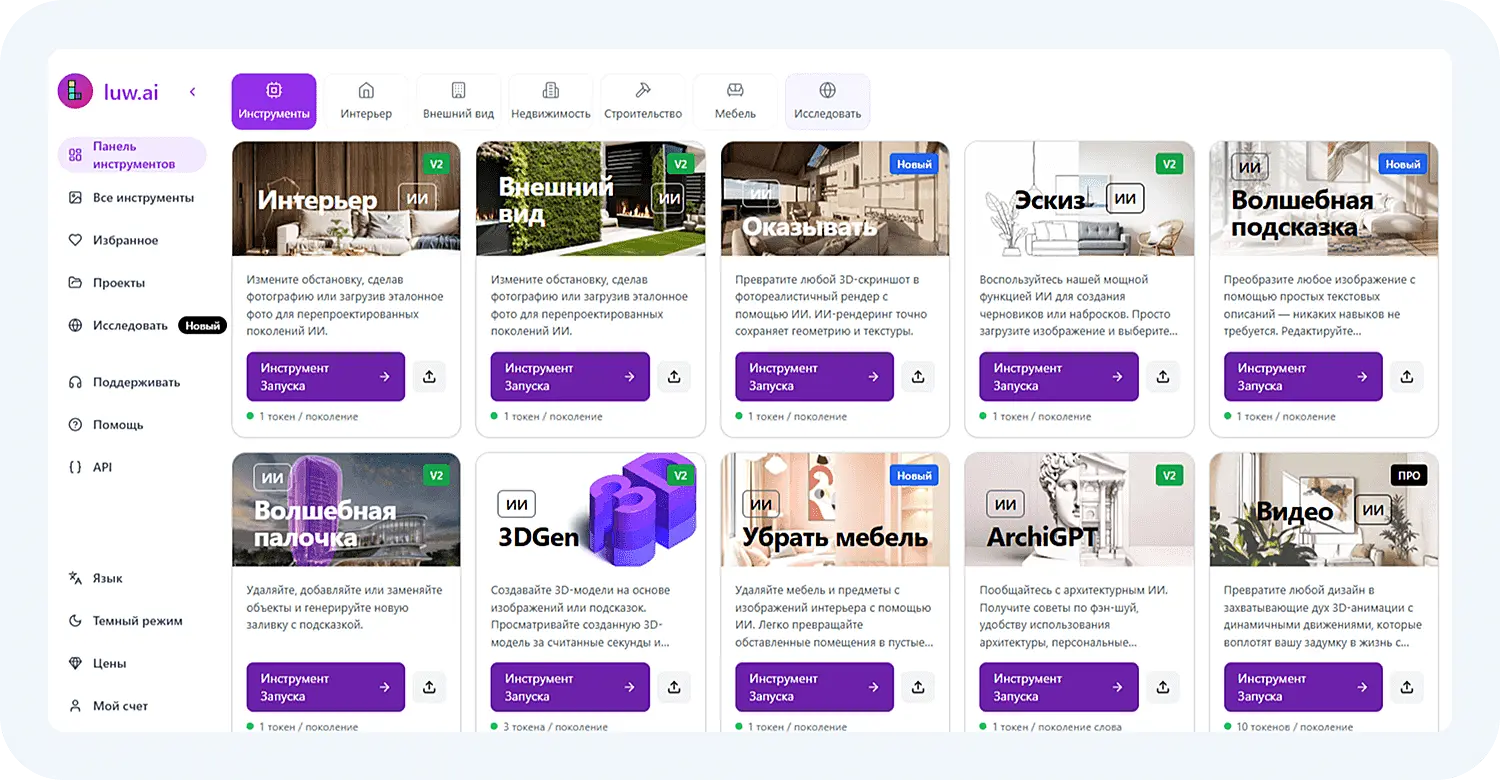
Task: Open Избранное favorites with heart icon
Action: pos(125,240)
